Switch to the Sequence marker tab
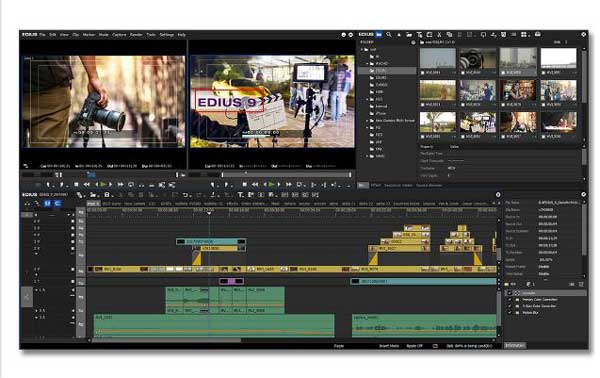This screenshot has height=378, width=600. (398, 186)
